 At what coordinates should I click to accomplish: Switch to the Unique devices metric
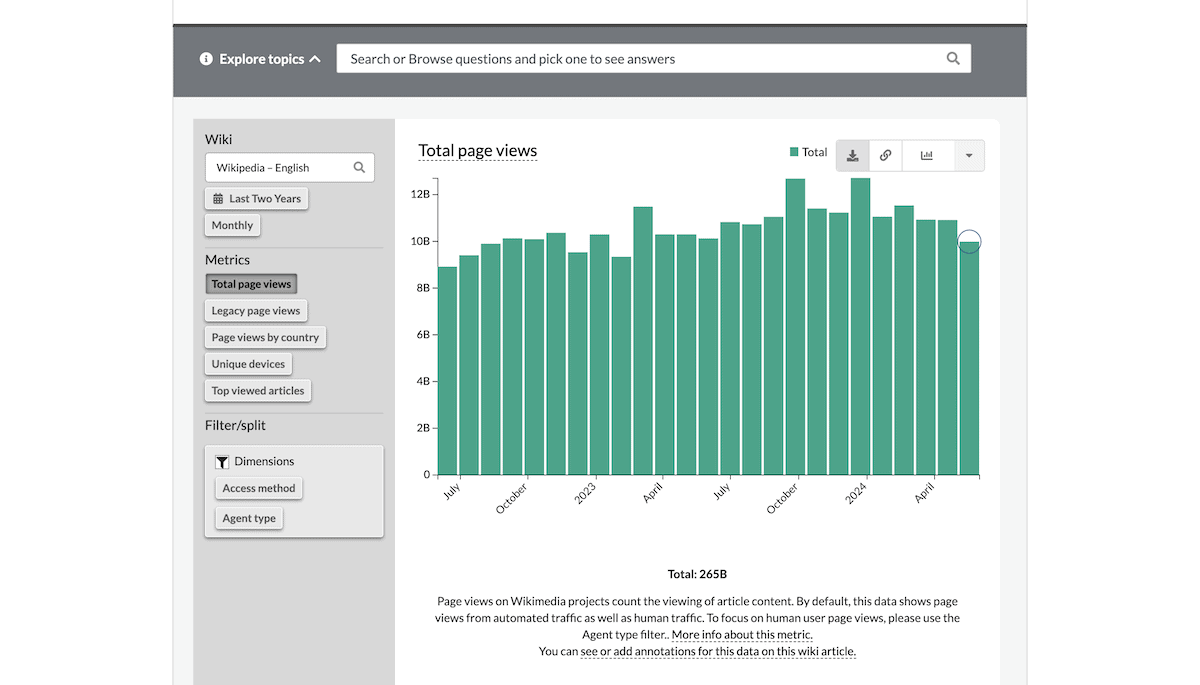point(247,364)
